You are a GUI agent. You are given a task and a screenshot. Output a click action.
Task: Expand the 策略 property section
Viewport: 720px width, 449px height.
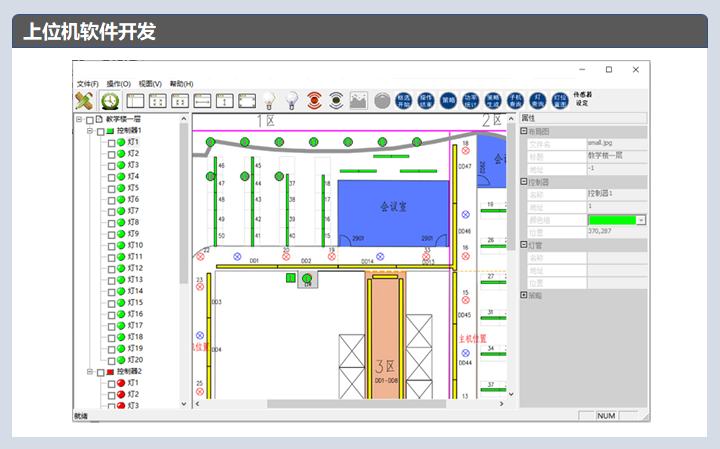pyautogui.click(x=524, y=295)
